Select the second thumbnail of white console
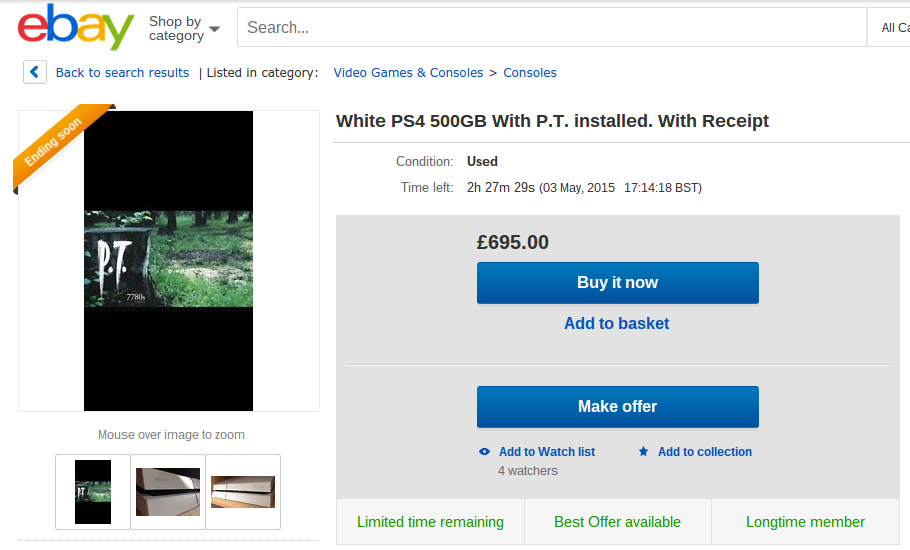Image resolution: width=910 pixels, height=550 pixels. (x=168, y=492)
